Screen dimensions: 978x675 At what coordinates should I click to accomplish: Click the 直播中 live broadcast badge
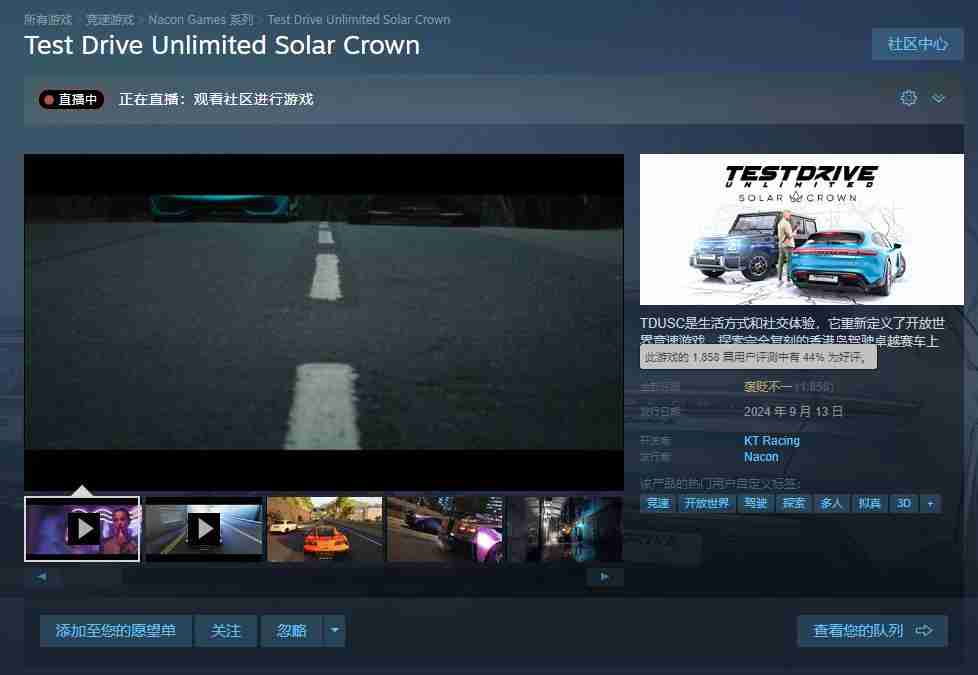pos(71,99)
